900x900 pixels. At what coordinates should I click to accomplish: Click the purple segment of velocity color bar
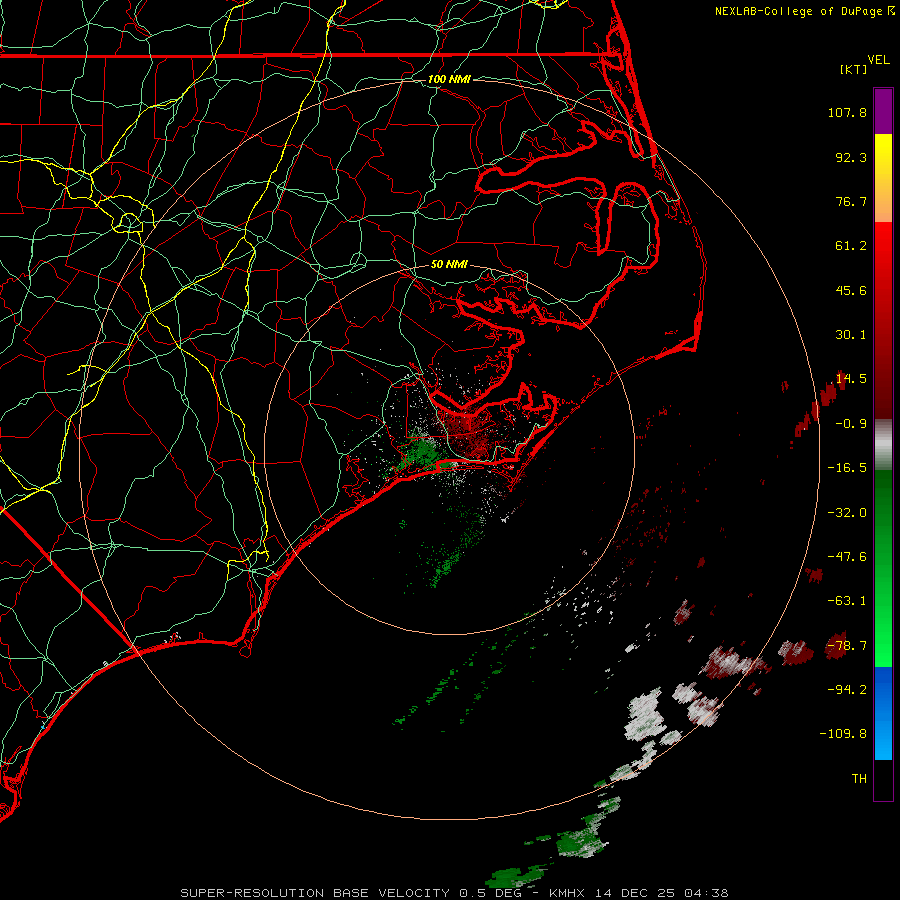click(x=883, y=112)
